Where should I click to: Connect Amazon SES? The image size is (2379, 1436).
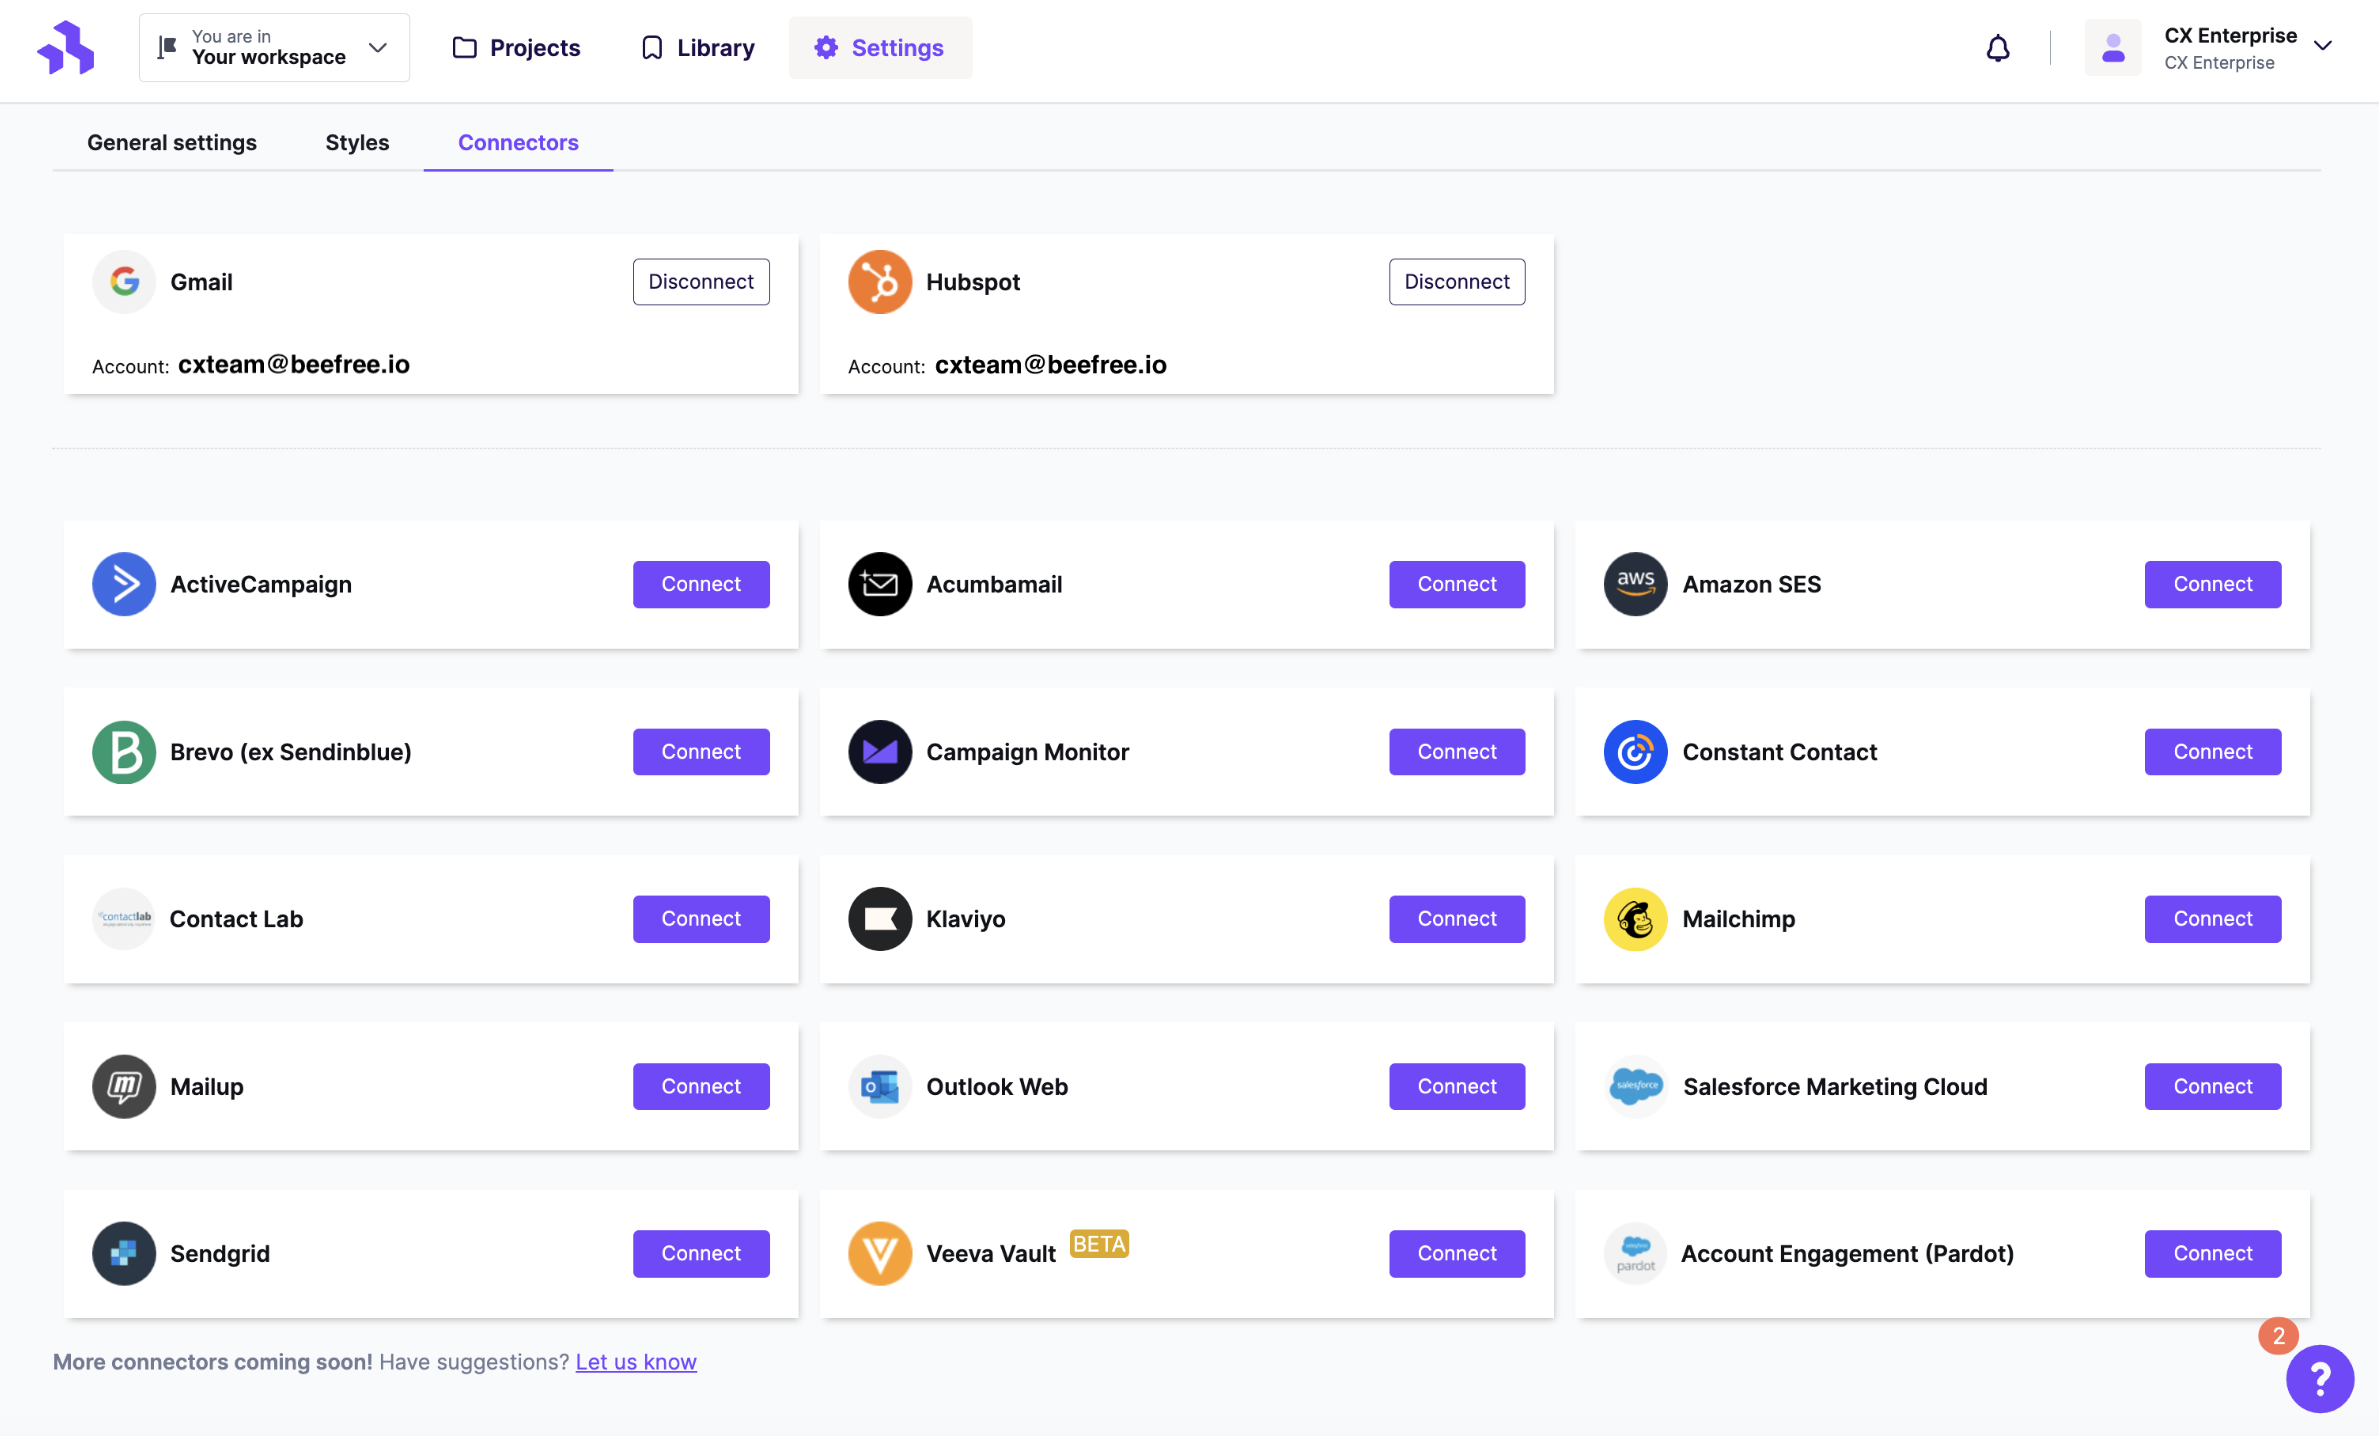tap(2212, 584)
